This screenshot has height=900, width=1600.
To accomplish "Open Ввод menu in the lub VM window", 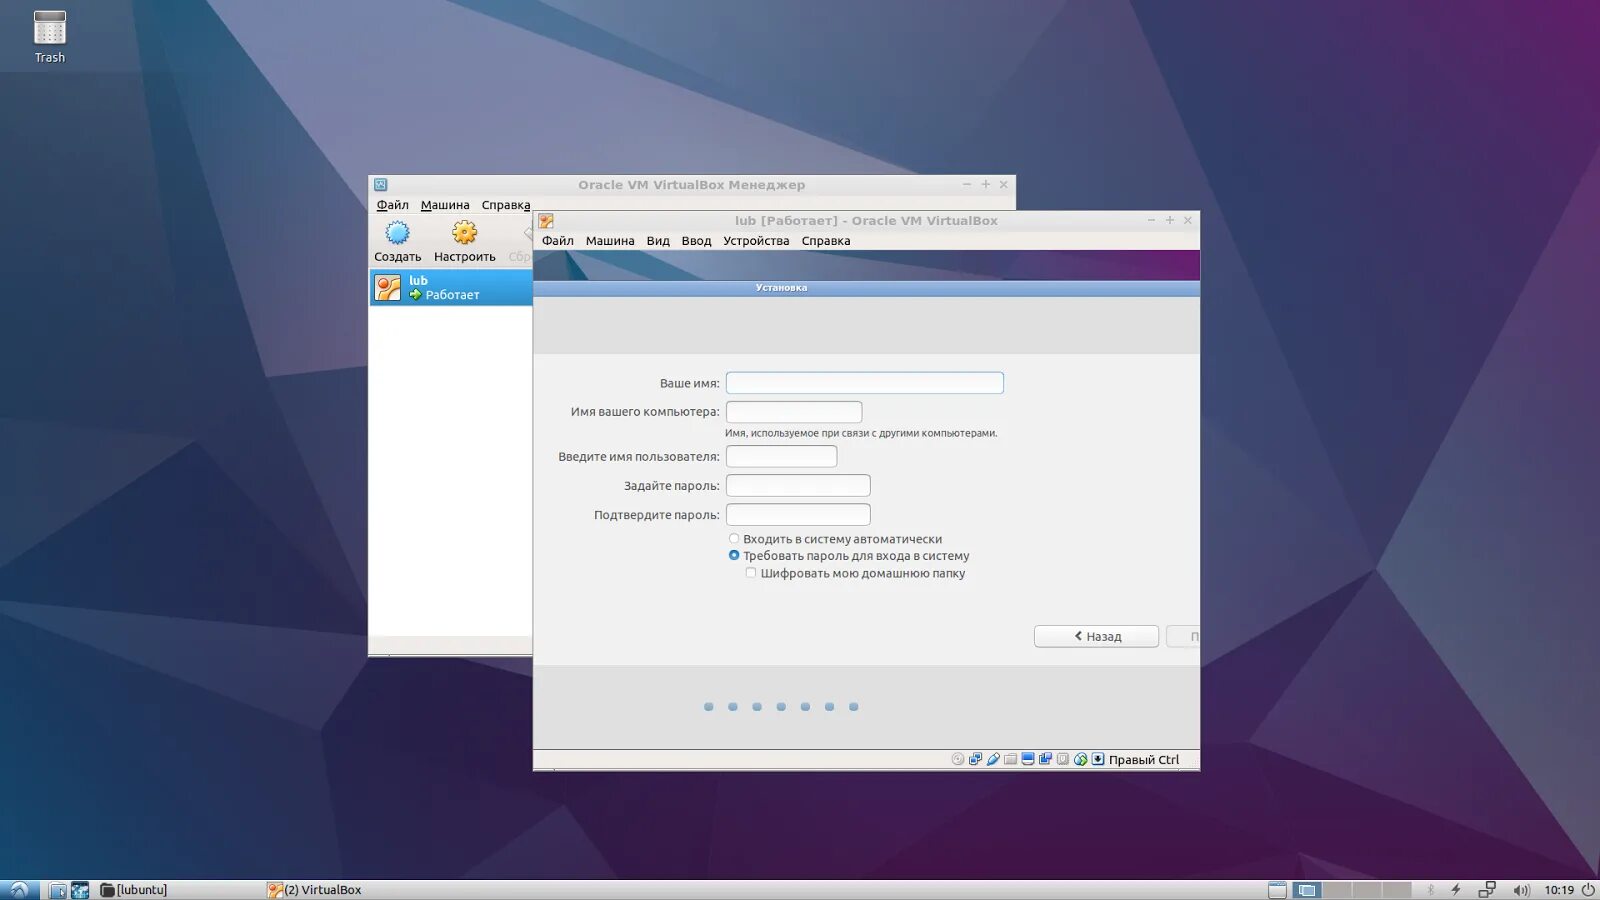I will coord(697,241).
